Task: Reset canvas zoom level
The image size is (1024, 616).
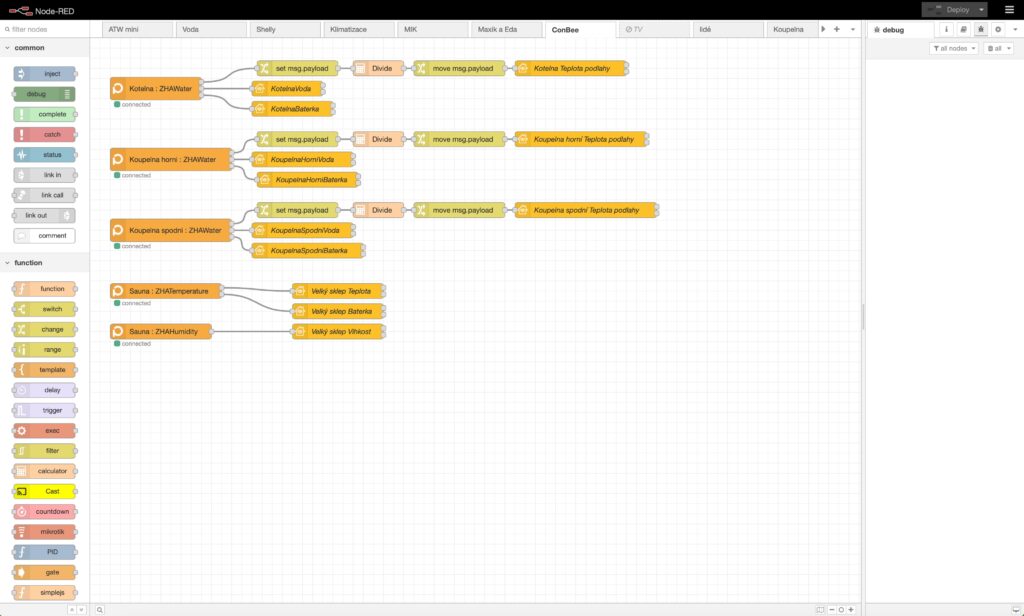Action: click(841, 609)
